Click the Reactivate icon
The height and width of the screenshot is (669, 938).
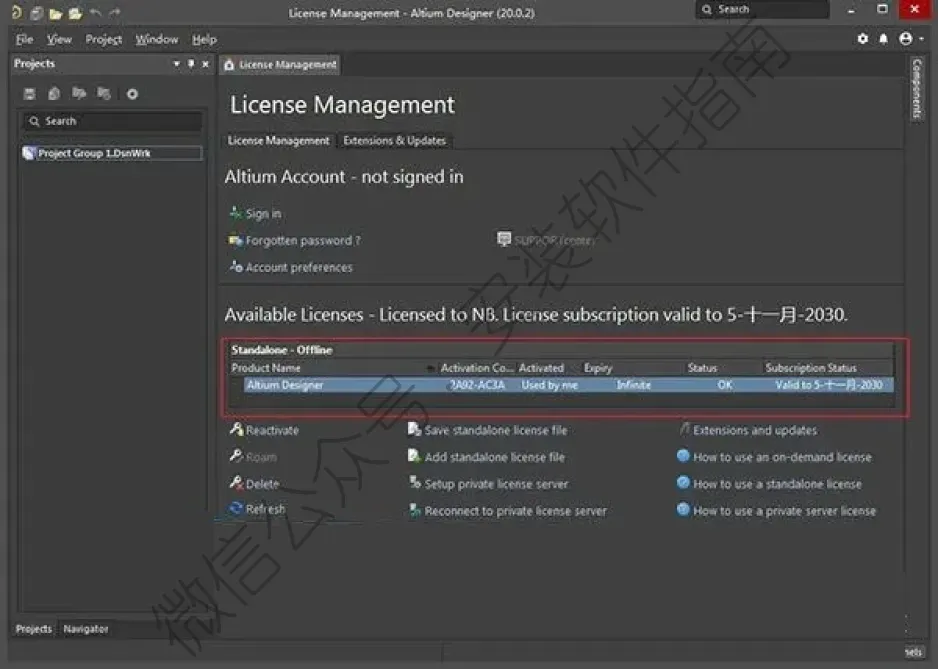point(236,429)
